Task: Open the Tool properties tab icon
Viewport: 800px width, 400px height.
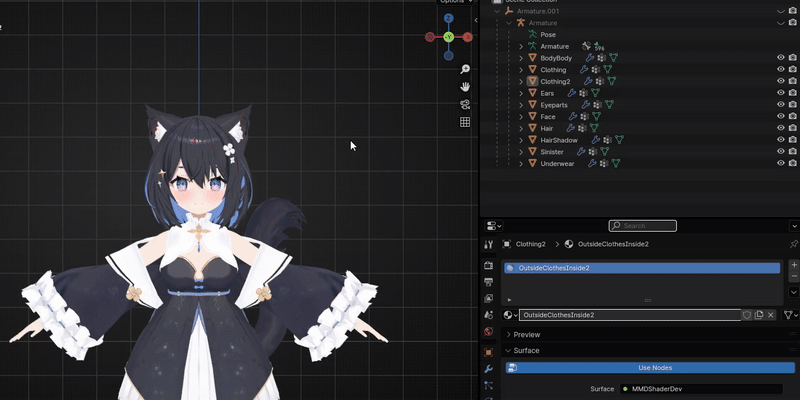Action: (488, 244)
